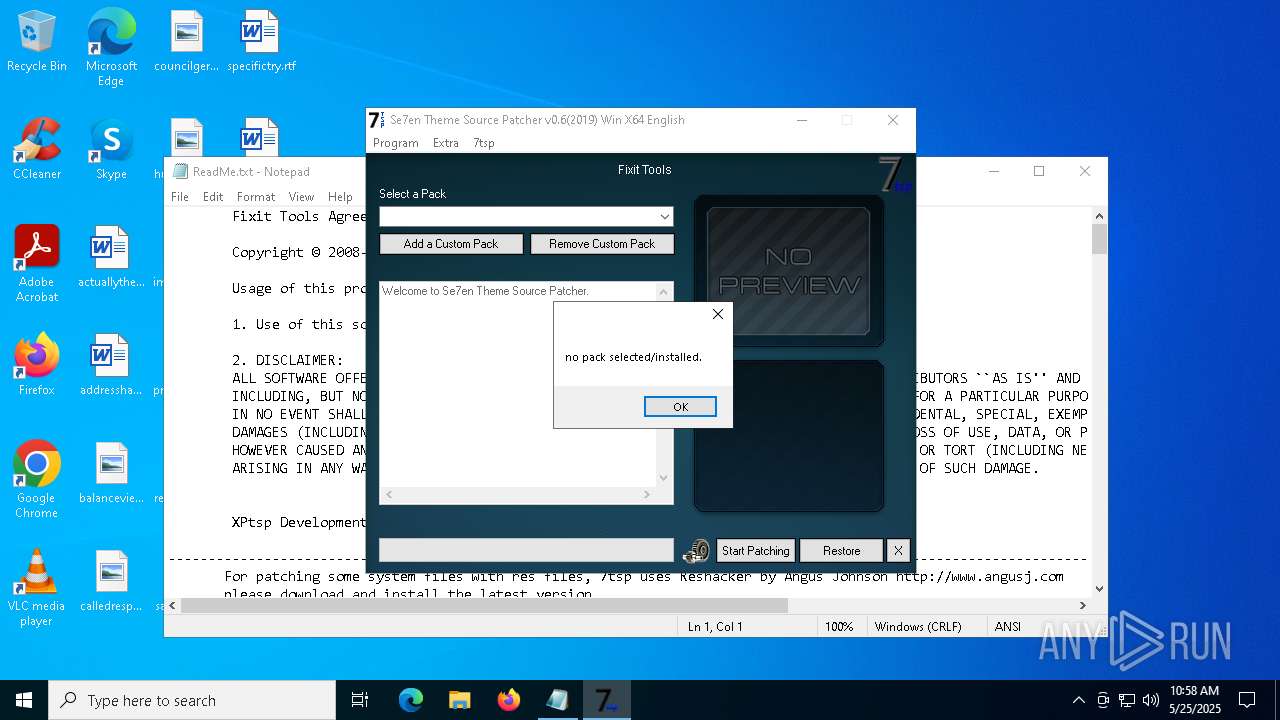The height and width of the screenshot is (720, 1280).
Task: Click the Start Patching button
Action: [x=756, y=551]
